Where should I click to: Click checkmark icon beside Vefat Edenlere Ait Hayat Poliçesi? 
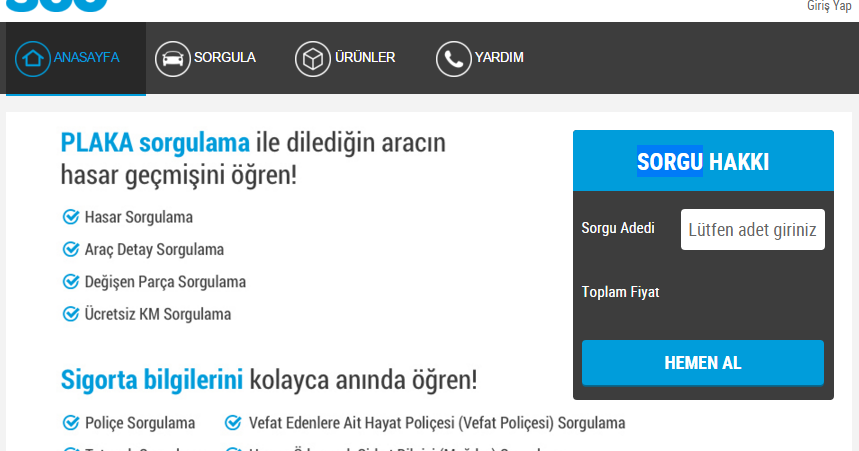tap(233, 423)
